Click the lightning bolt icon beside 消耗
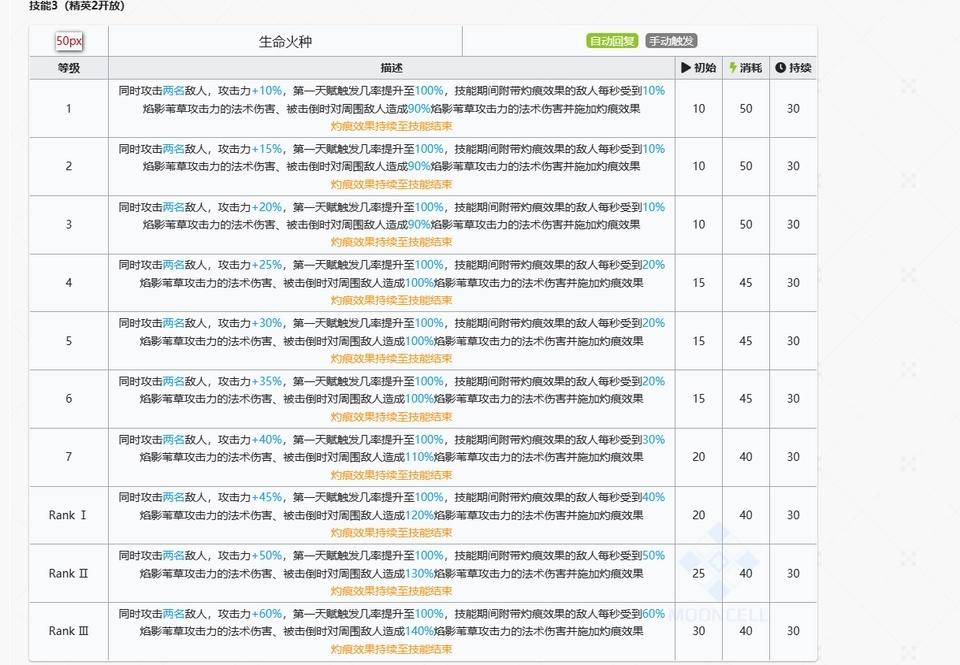This screenshot has width=960, height=665. point(732,68)
